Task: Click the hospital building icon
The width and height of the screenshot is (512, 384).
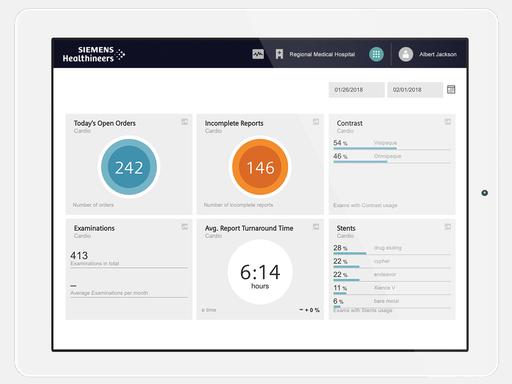Action: coord(279,54)
